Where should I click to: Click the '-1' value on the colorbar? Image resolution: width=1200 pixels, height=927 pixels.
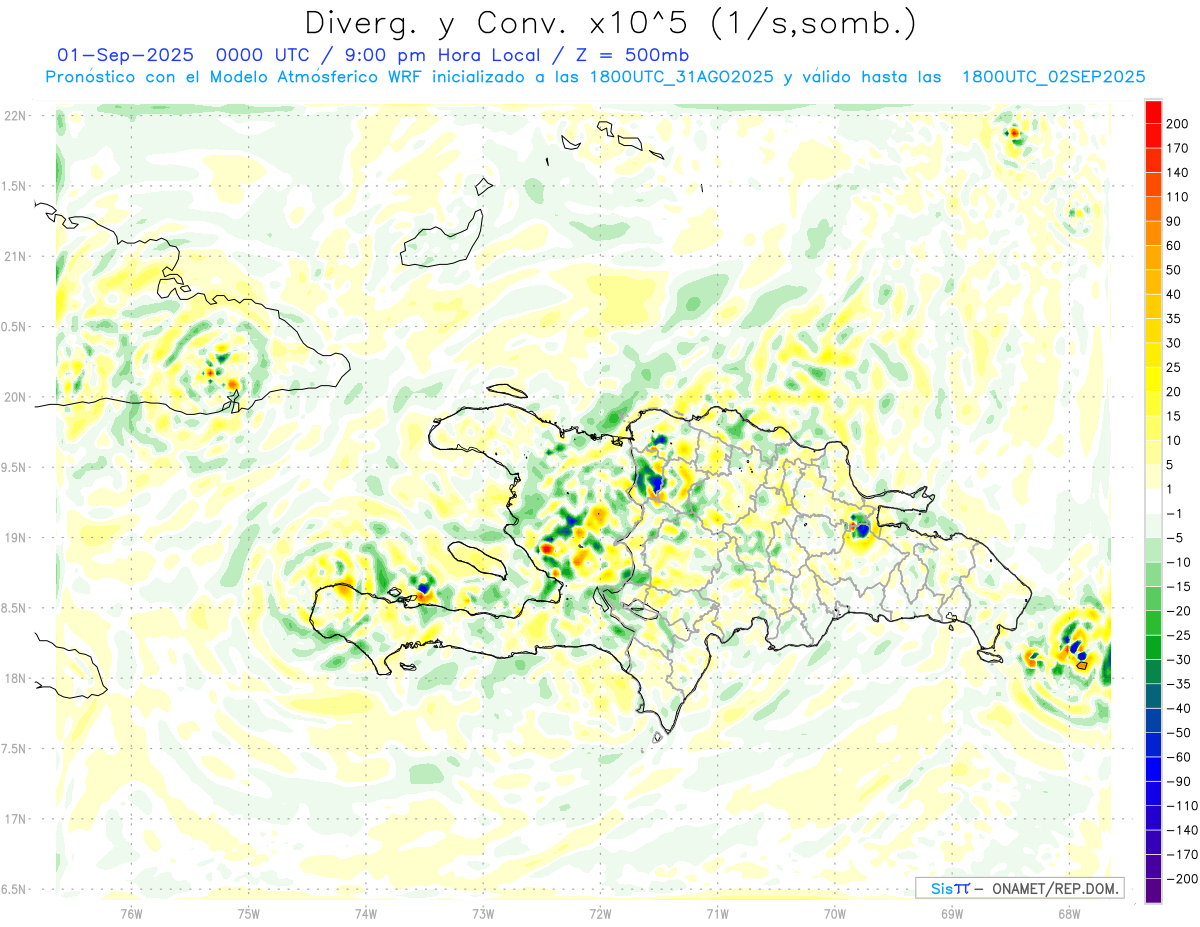[x=1176, y=513]
